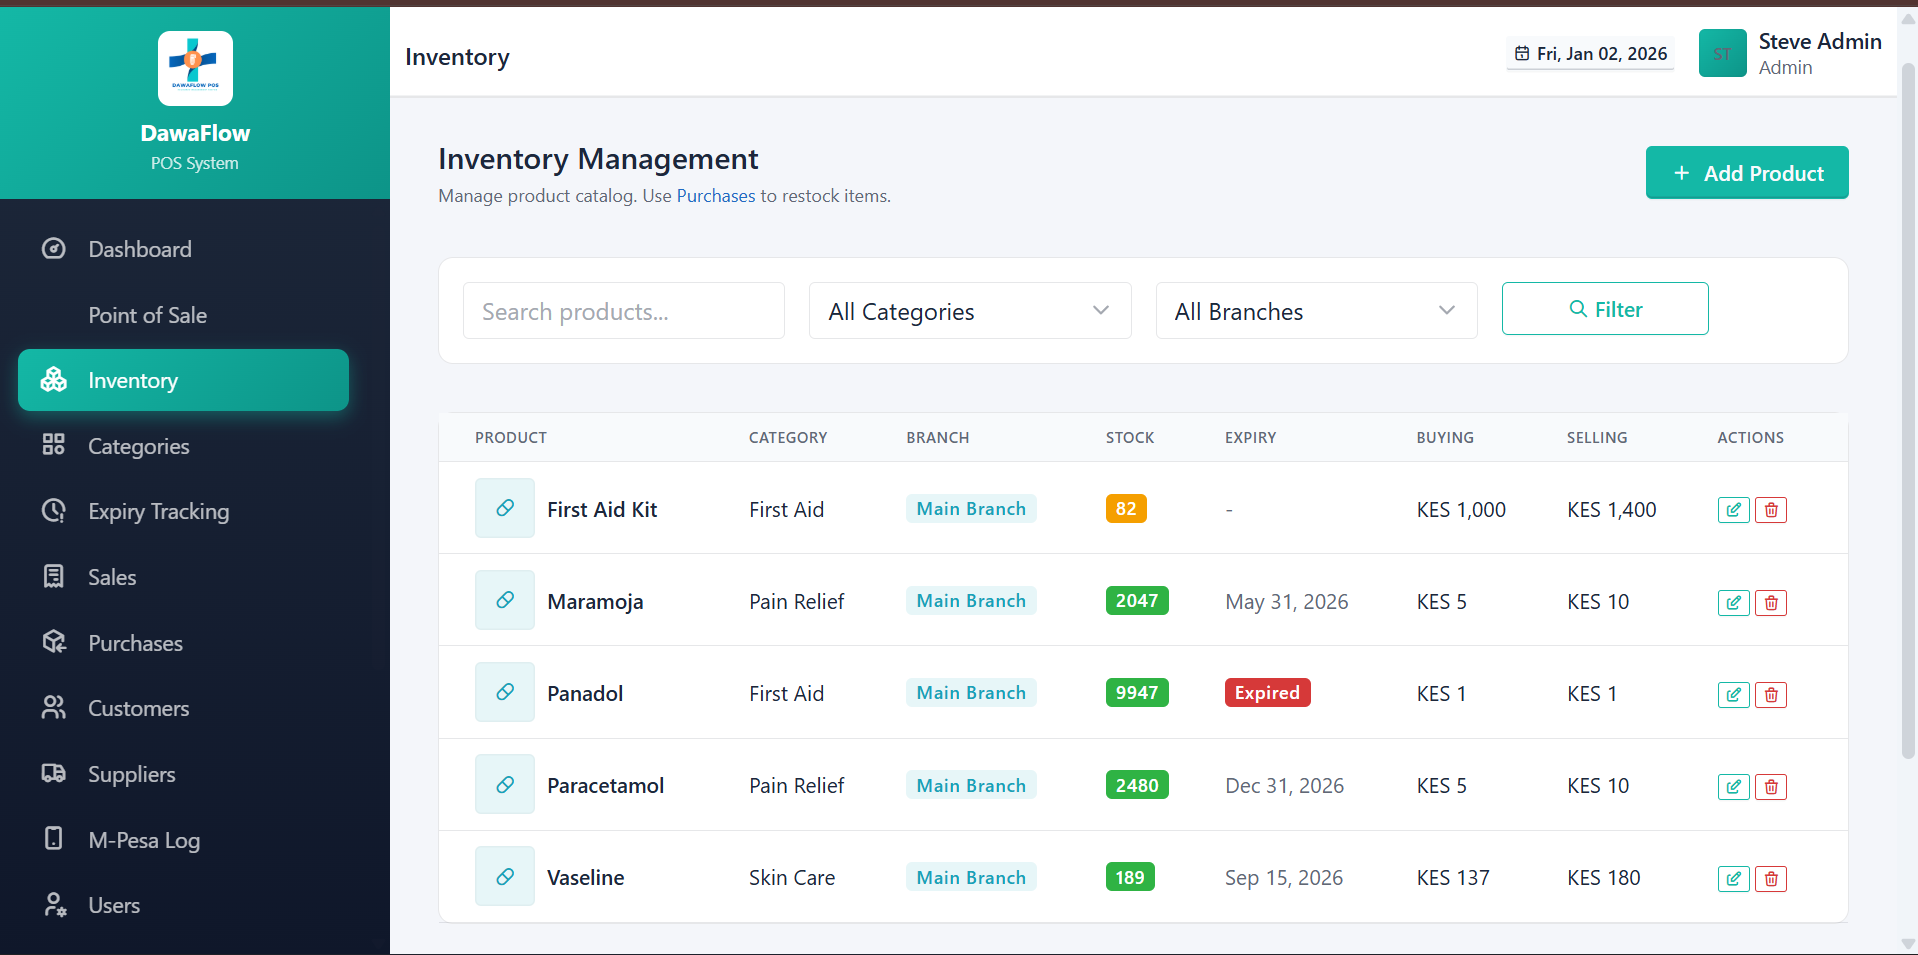Switch to Point of Sale section
Viewport: 1918px width, 955px height.
(147, 315)
